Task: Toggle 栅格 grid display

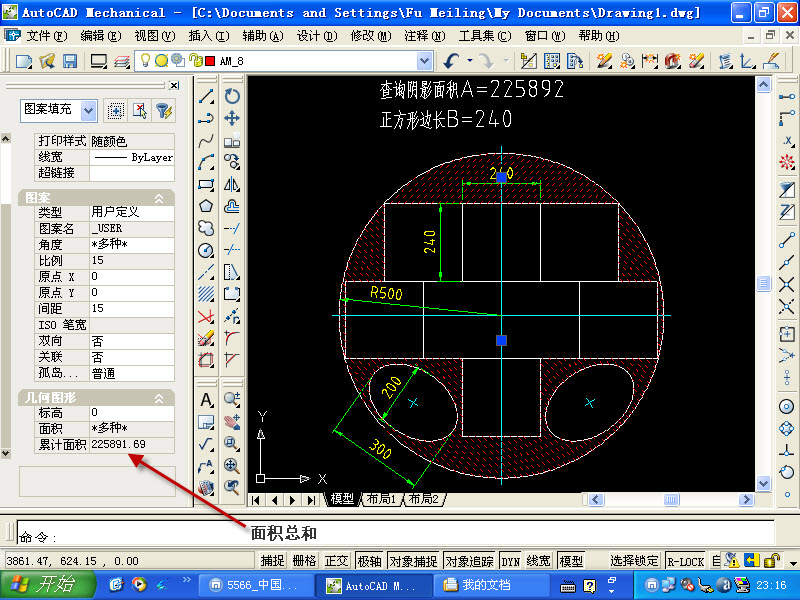Action: (x=305, y=561)
